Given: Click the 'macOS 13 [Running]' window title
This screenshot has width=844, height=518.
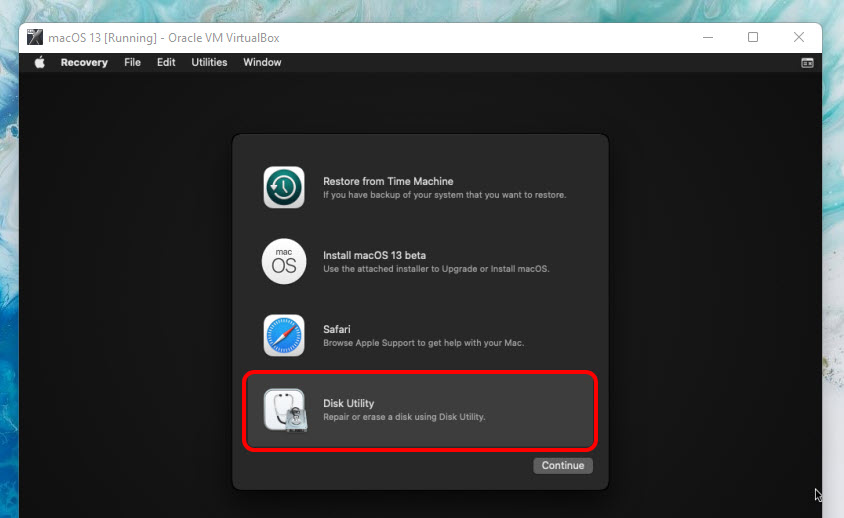Looking at the screenshot, I should [x=164, y=38].
